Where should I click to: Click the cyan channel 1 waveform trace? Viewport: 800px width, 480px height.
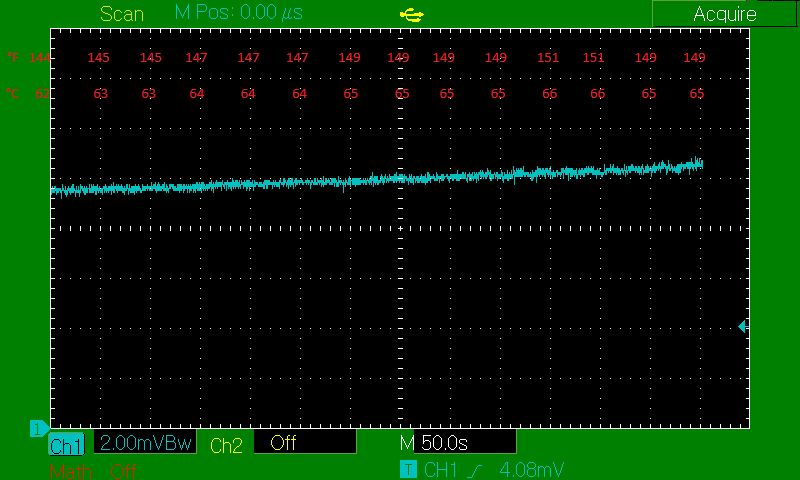377,179
